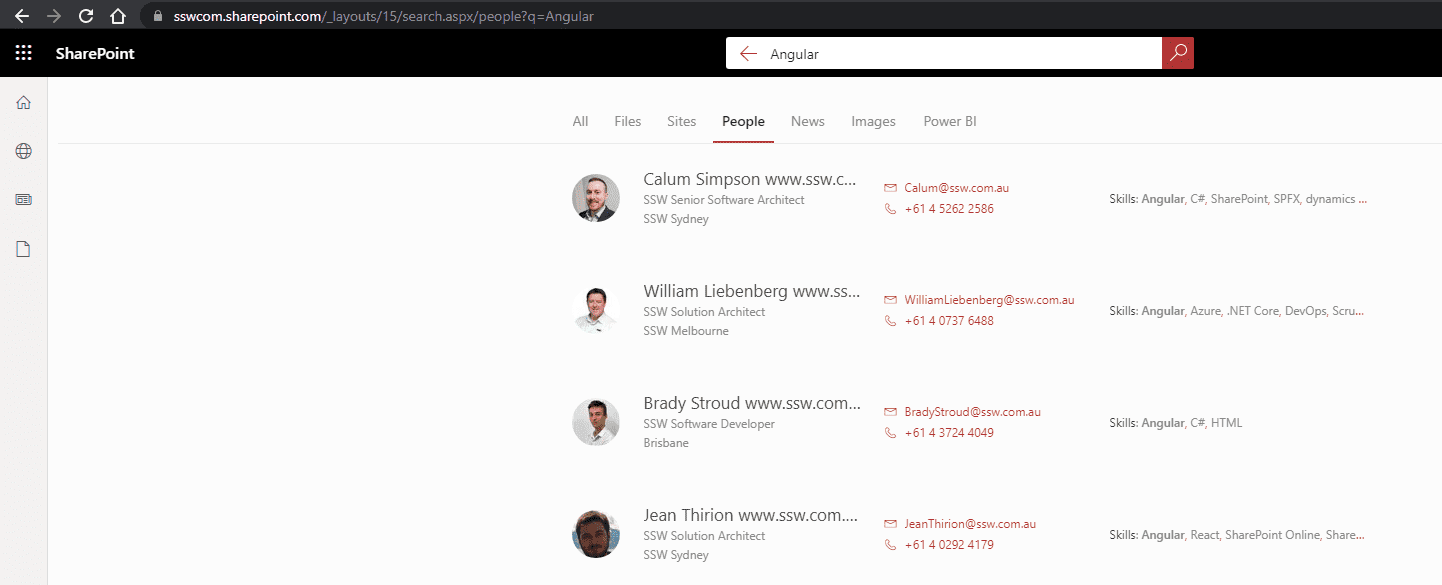This screenshot has width=1442, height=585.
Task: Go back using browser back arrow
Action: [x=22, y=16]
